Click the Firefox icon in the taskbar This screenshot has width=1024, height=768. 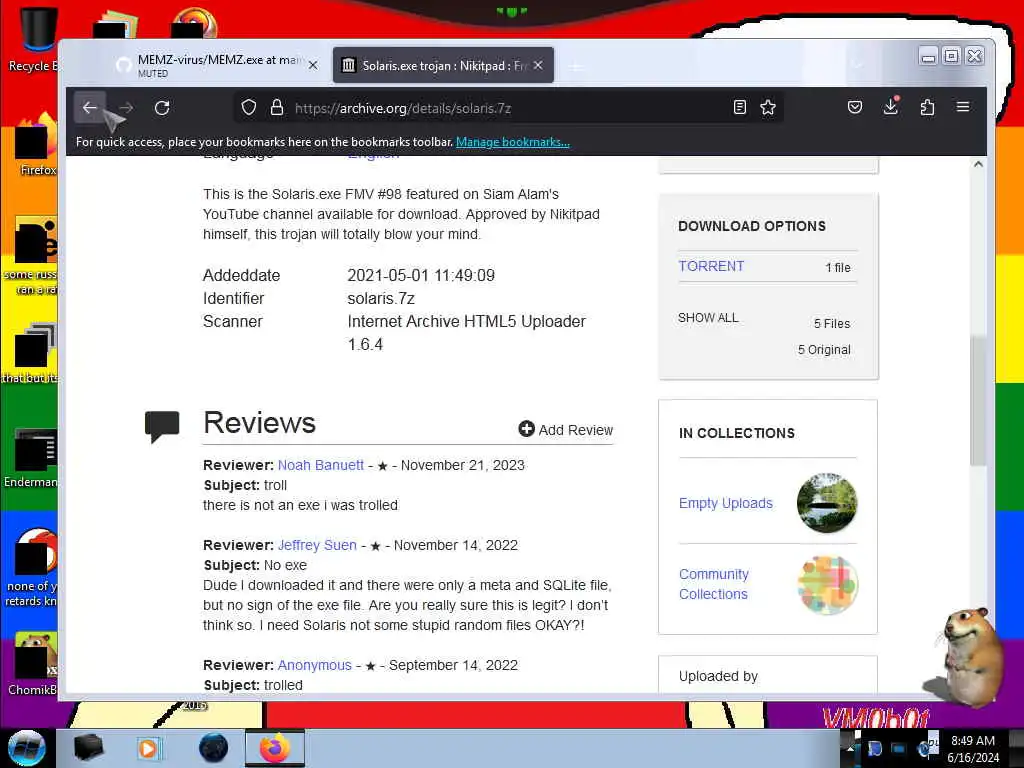tap(275, 748)
